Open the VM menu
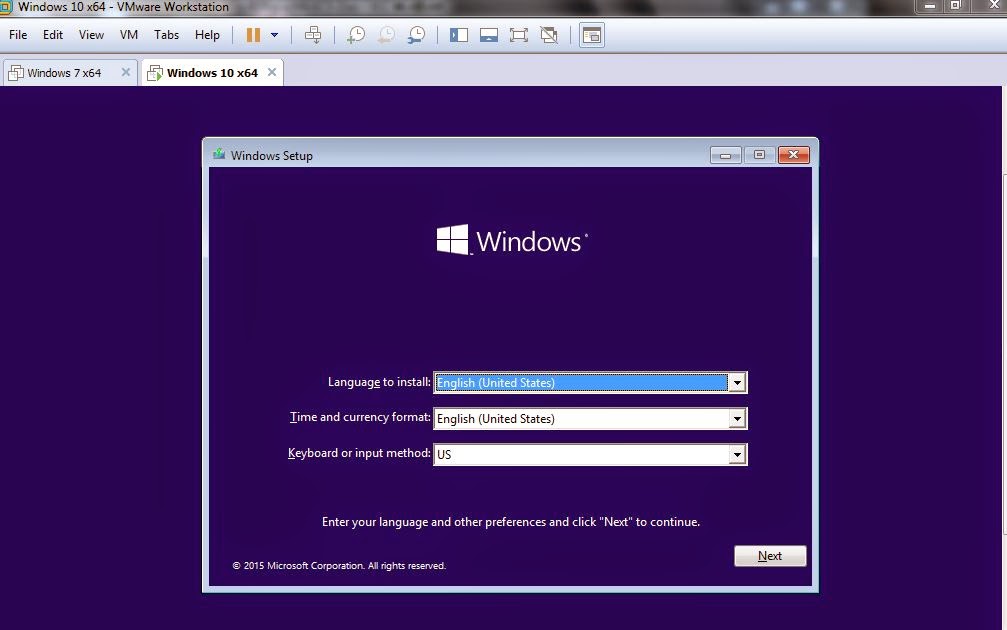 click(128, 34)
